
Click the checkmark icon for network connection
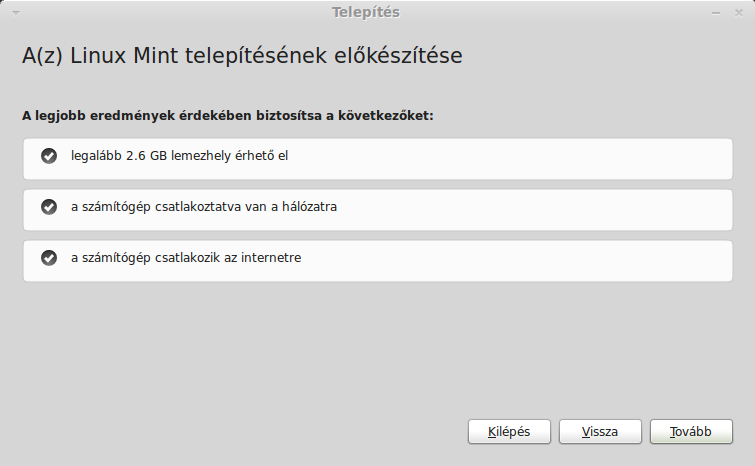pos(49,207)
